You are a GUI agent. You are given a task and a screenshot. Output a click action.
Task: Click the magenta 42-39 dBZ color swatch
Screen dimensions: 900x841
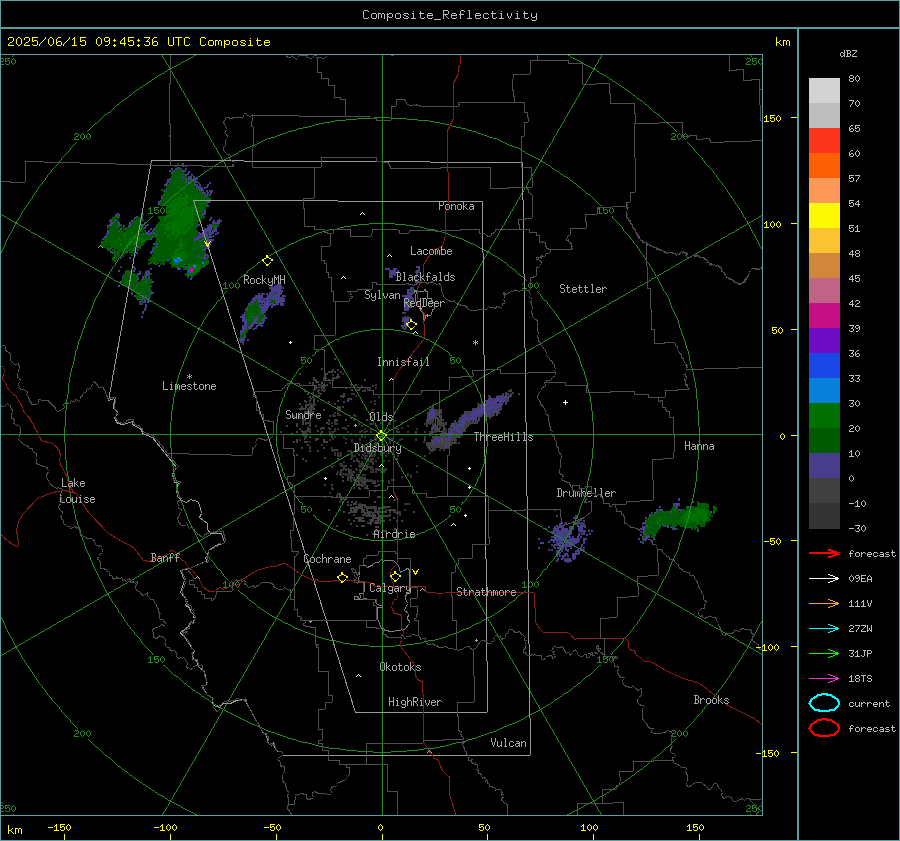pyautogui.click(x=824, y=316)
